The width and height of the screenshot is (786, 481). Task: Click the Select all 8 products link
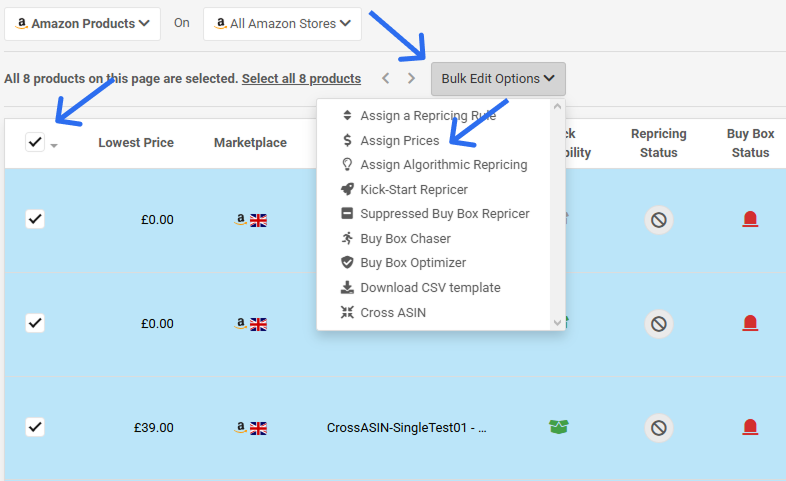point(301,79)
